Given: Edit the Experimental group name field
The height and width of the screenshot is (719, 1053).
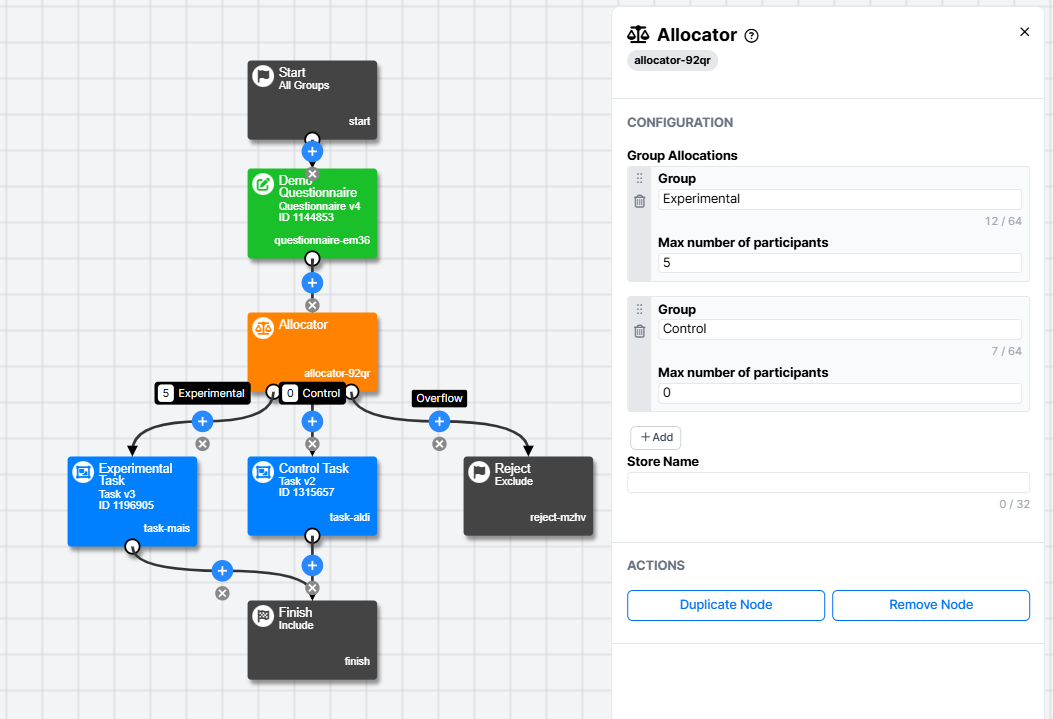Looking at the screenshot, I should (x=839, y=199).
